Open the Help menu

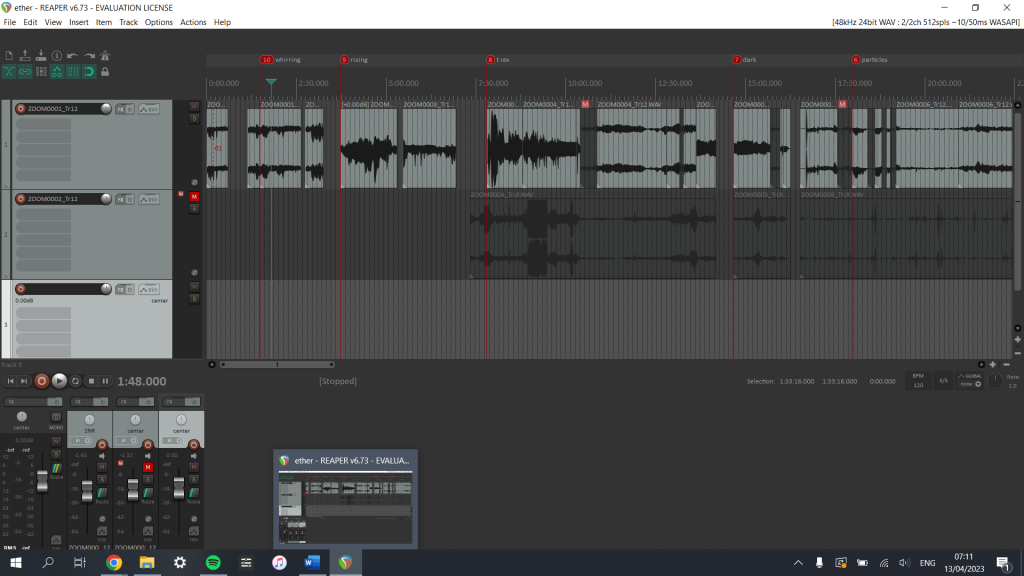tap(222, 22)
